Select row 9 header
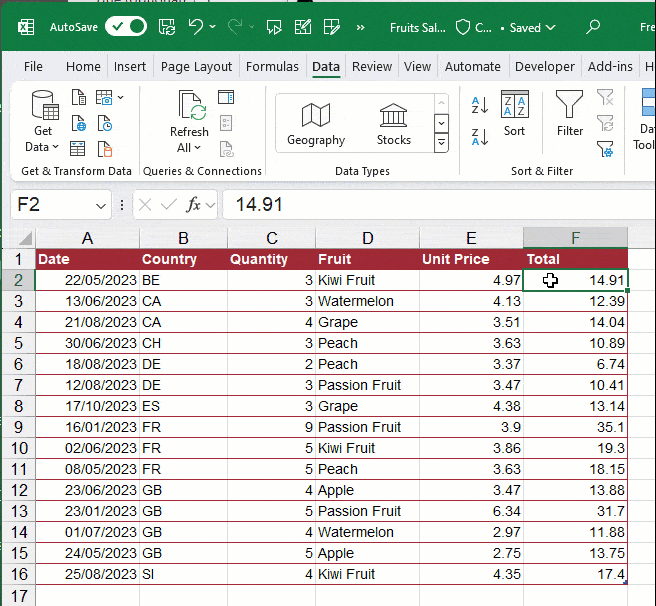The image size is (656, 606). click(x=18, y=427)
